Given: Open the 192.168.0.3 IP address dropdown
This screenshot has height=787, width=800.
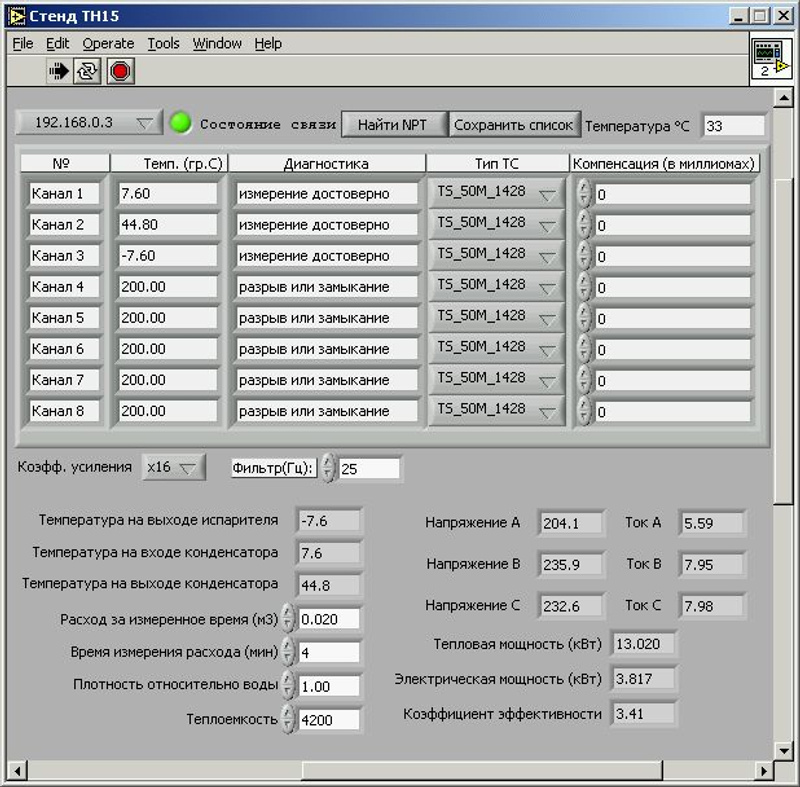Looking at the screenshot, I should tap(88, 123).
